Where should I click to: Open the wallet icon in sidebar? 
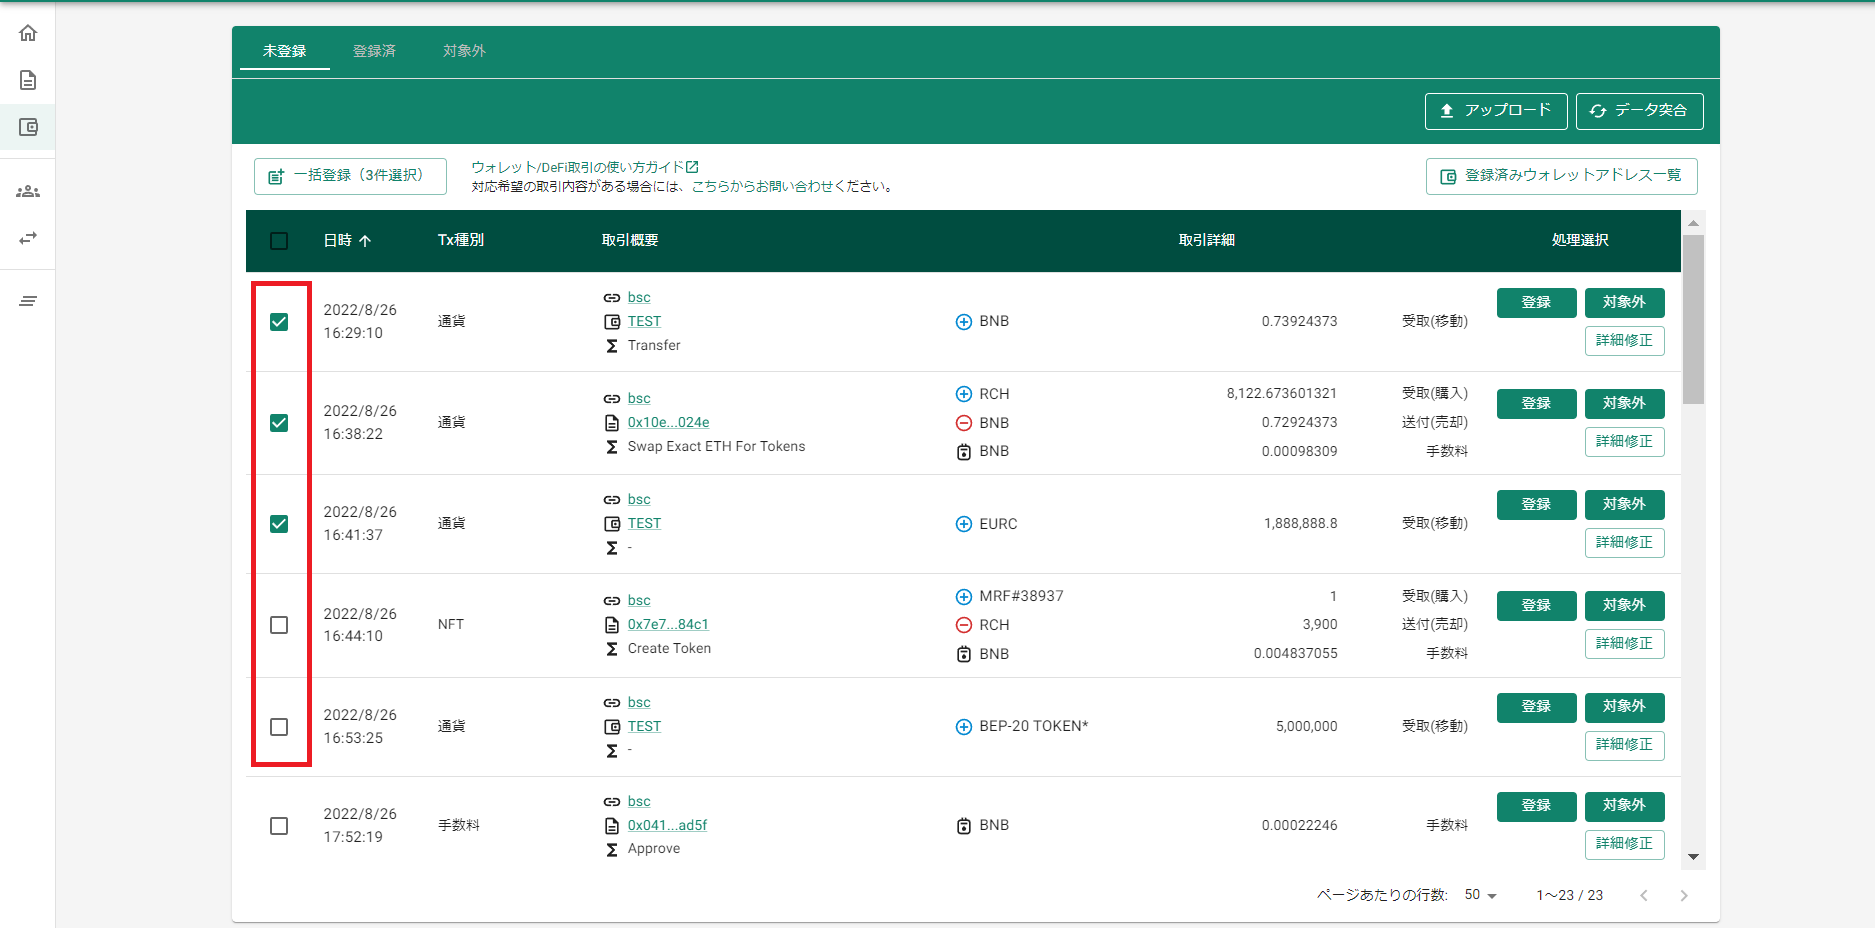[28, 127]
